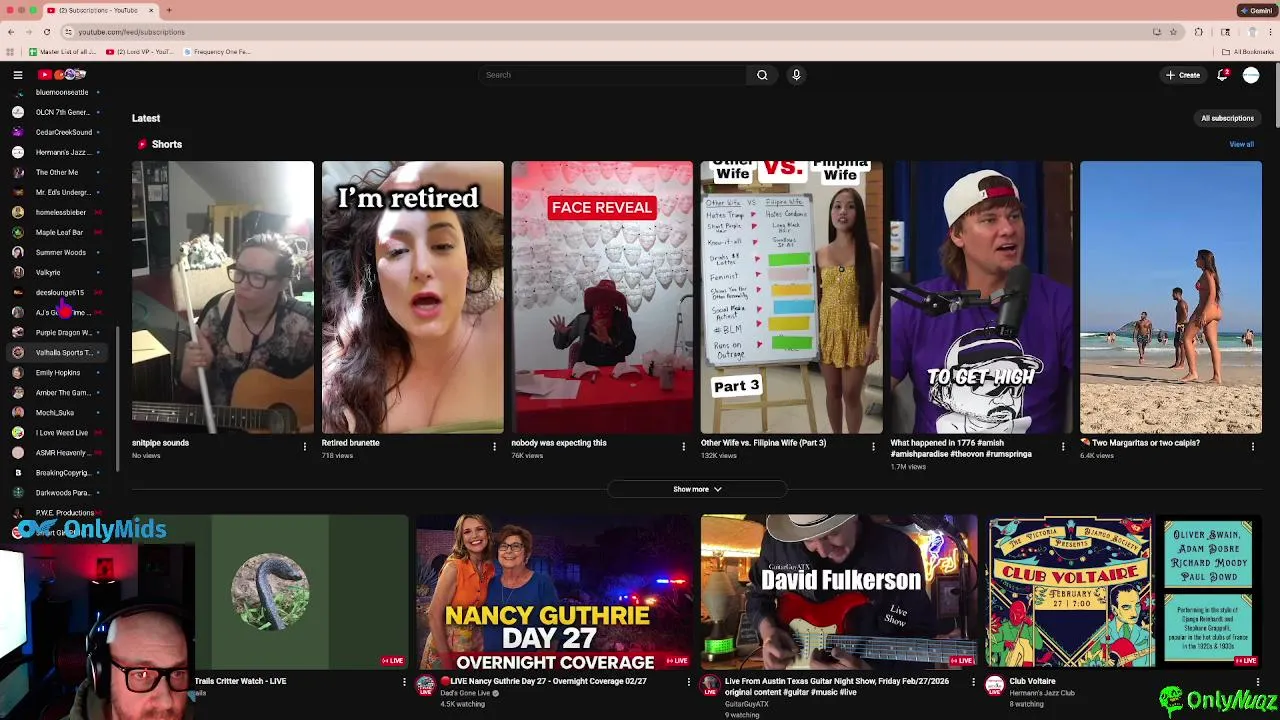Viewport: 1280px width, 720px height.
Task: Open the Gemini button in Chrome
Action: click(1256, 10)
